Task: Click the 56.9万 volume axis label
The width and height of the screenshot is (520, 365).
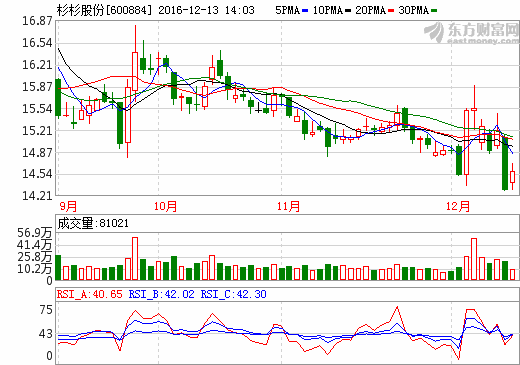Action: pyautogui.click(x=35, y=233)
